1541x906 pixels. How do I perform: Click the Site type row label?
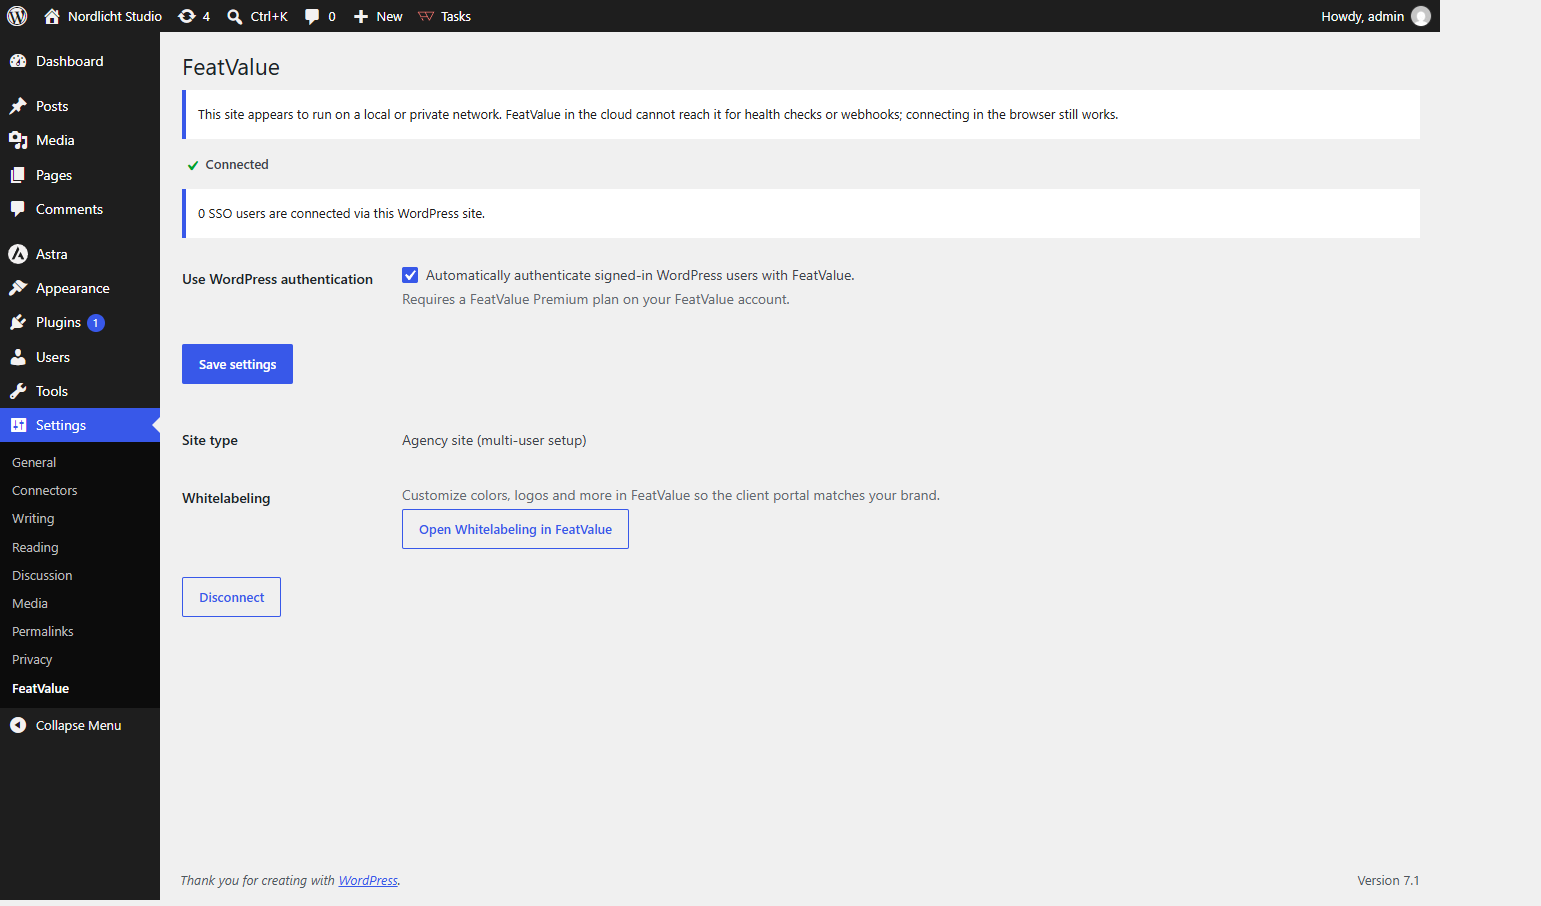click(x=210, y=440)
